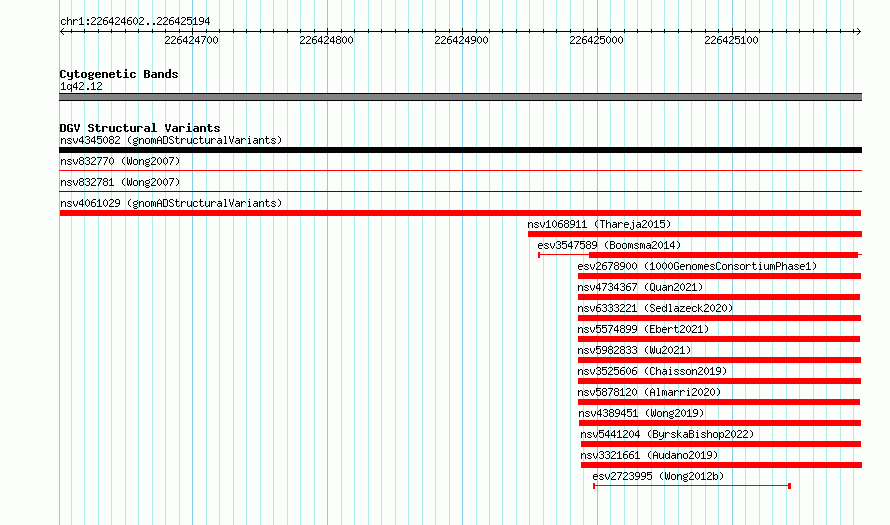The width and height of the screenshot is (890, 525).
Task: Click ruler position label 226425000
Action: (597, 40)
